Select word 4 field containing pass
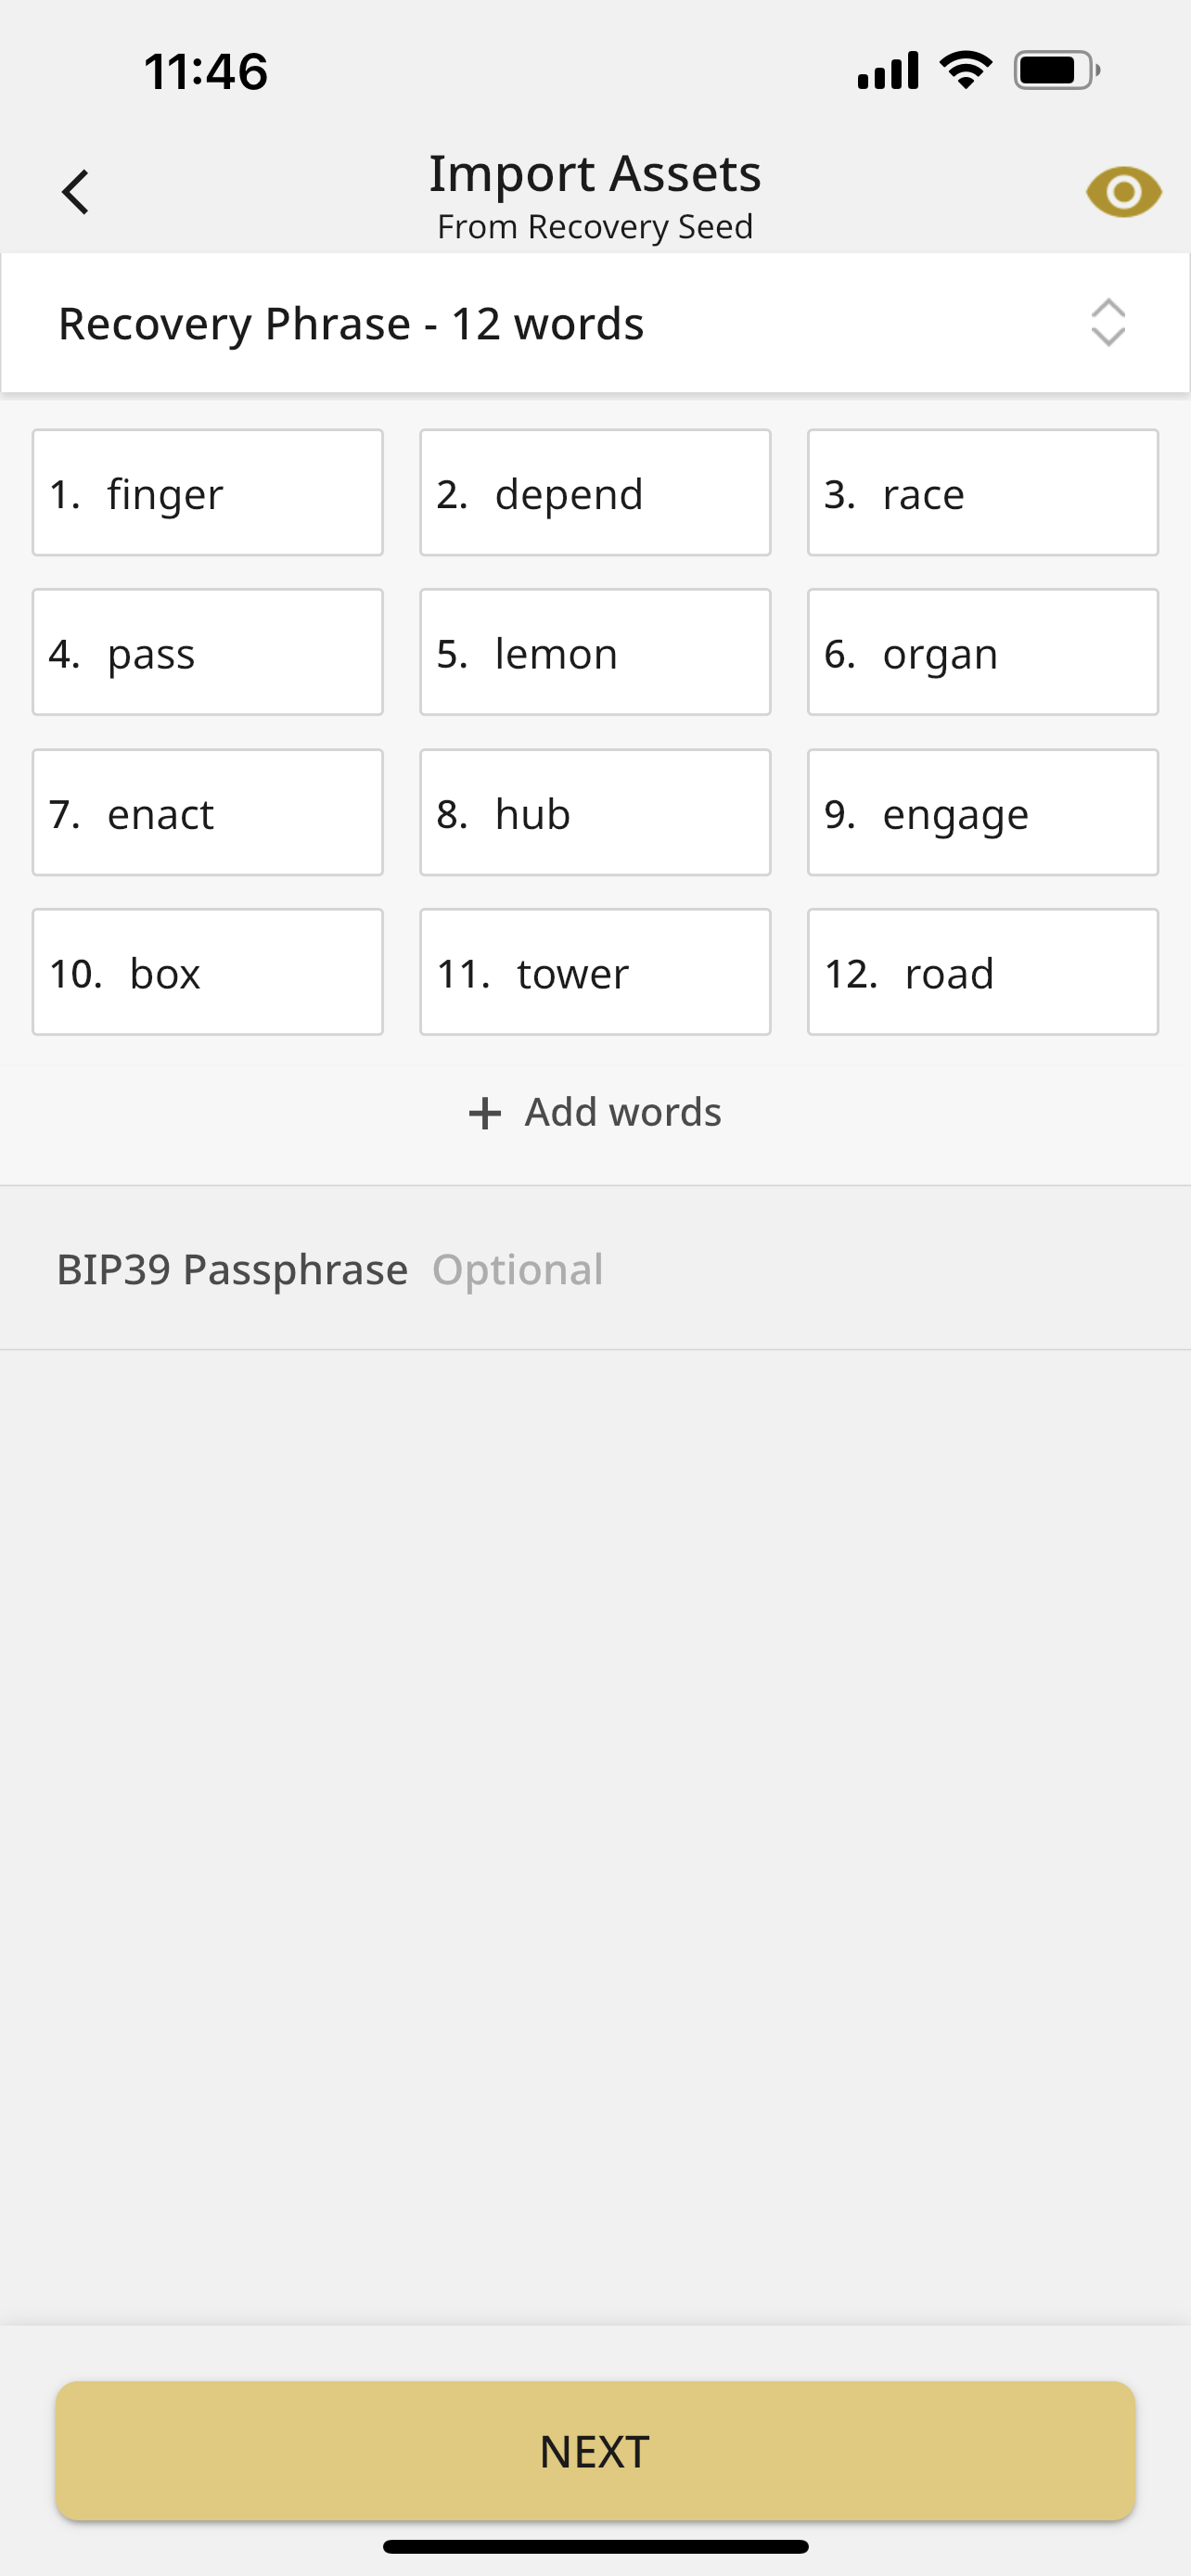1191x2576 pixels. point(208,653)
